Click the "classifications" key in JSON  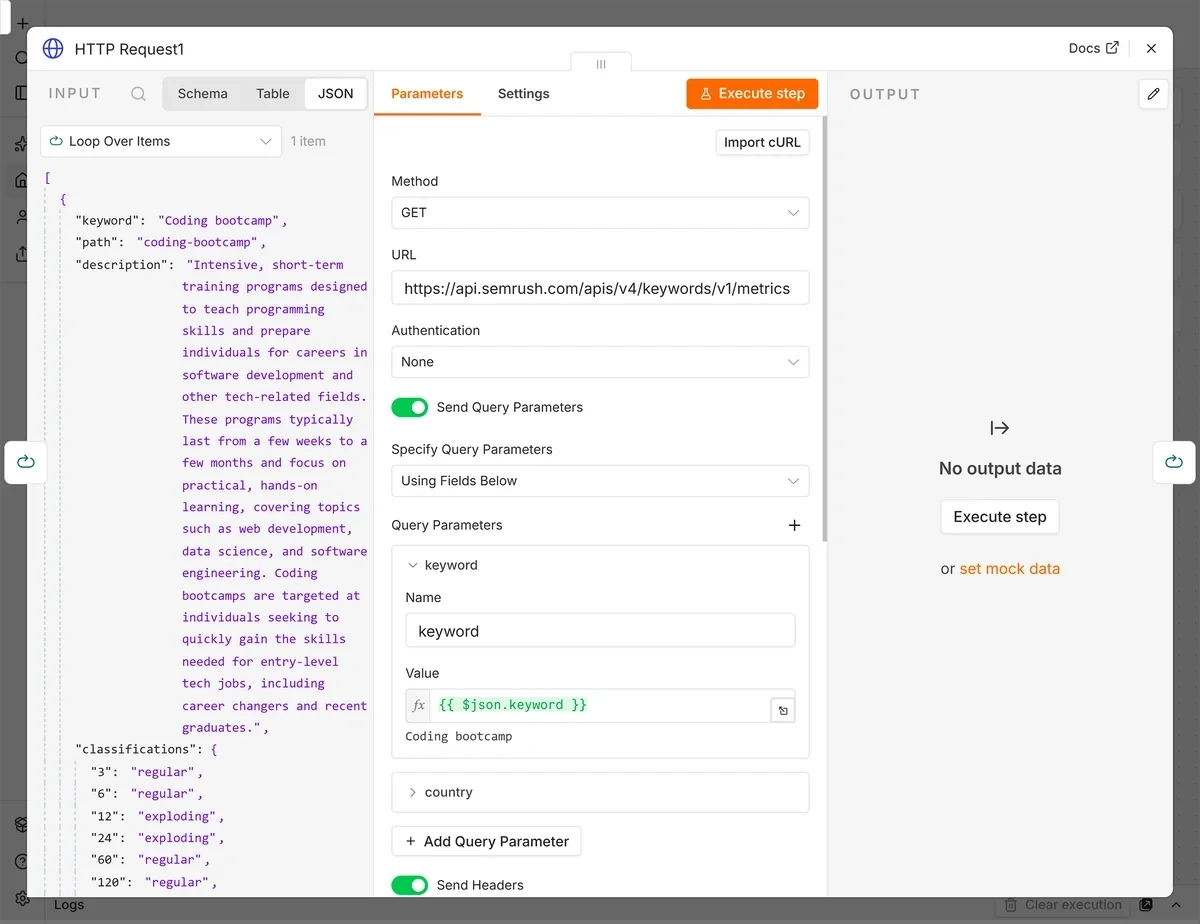[x=136, y=749]
